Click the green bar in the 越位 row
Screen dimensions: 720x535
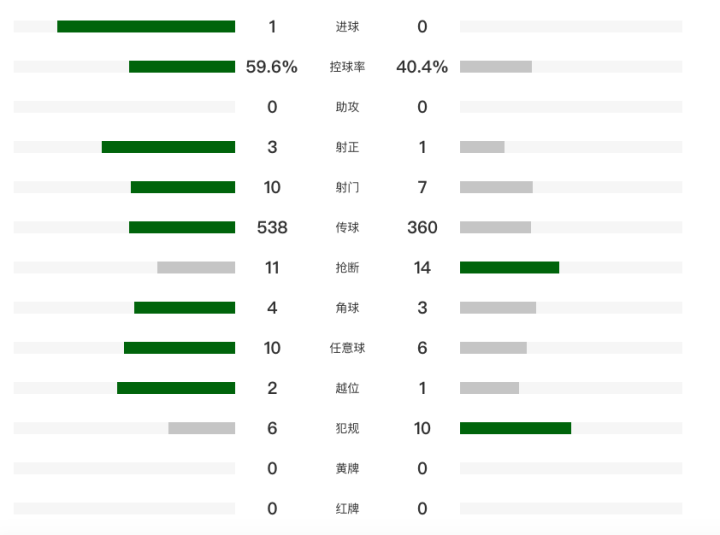coord(176,388)
